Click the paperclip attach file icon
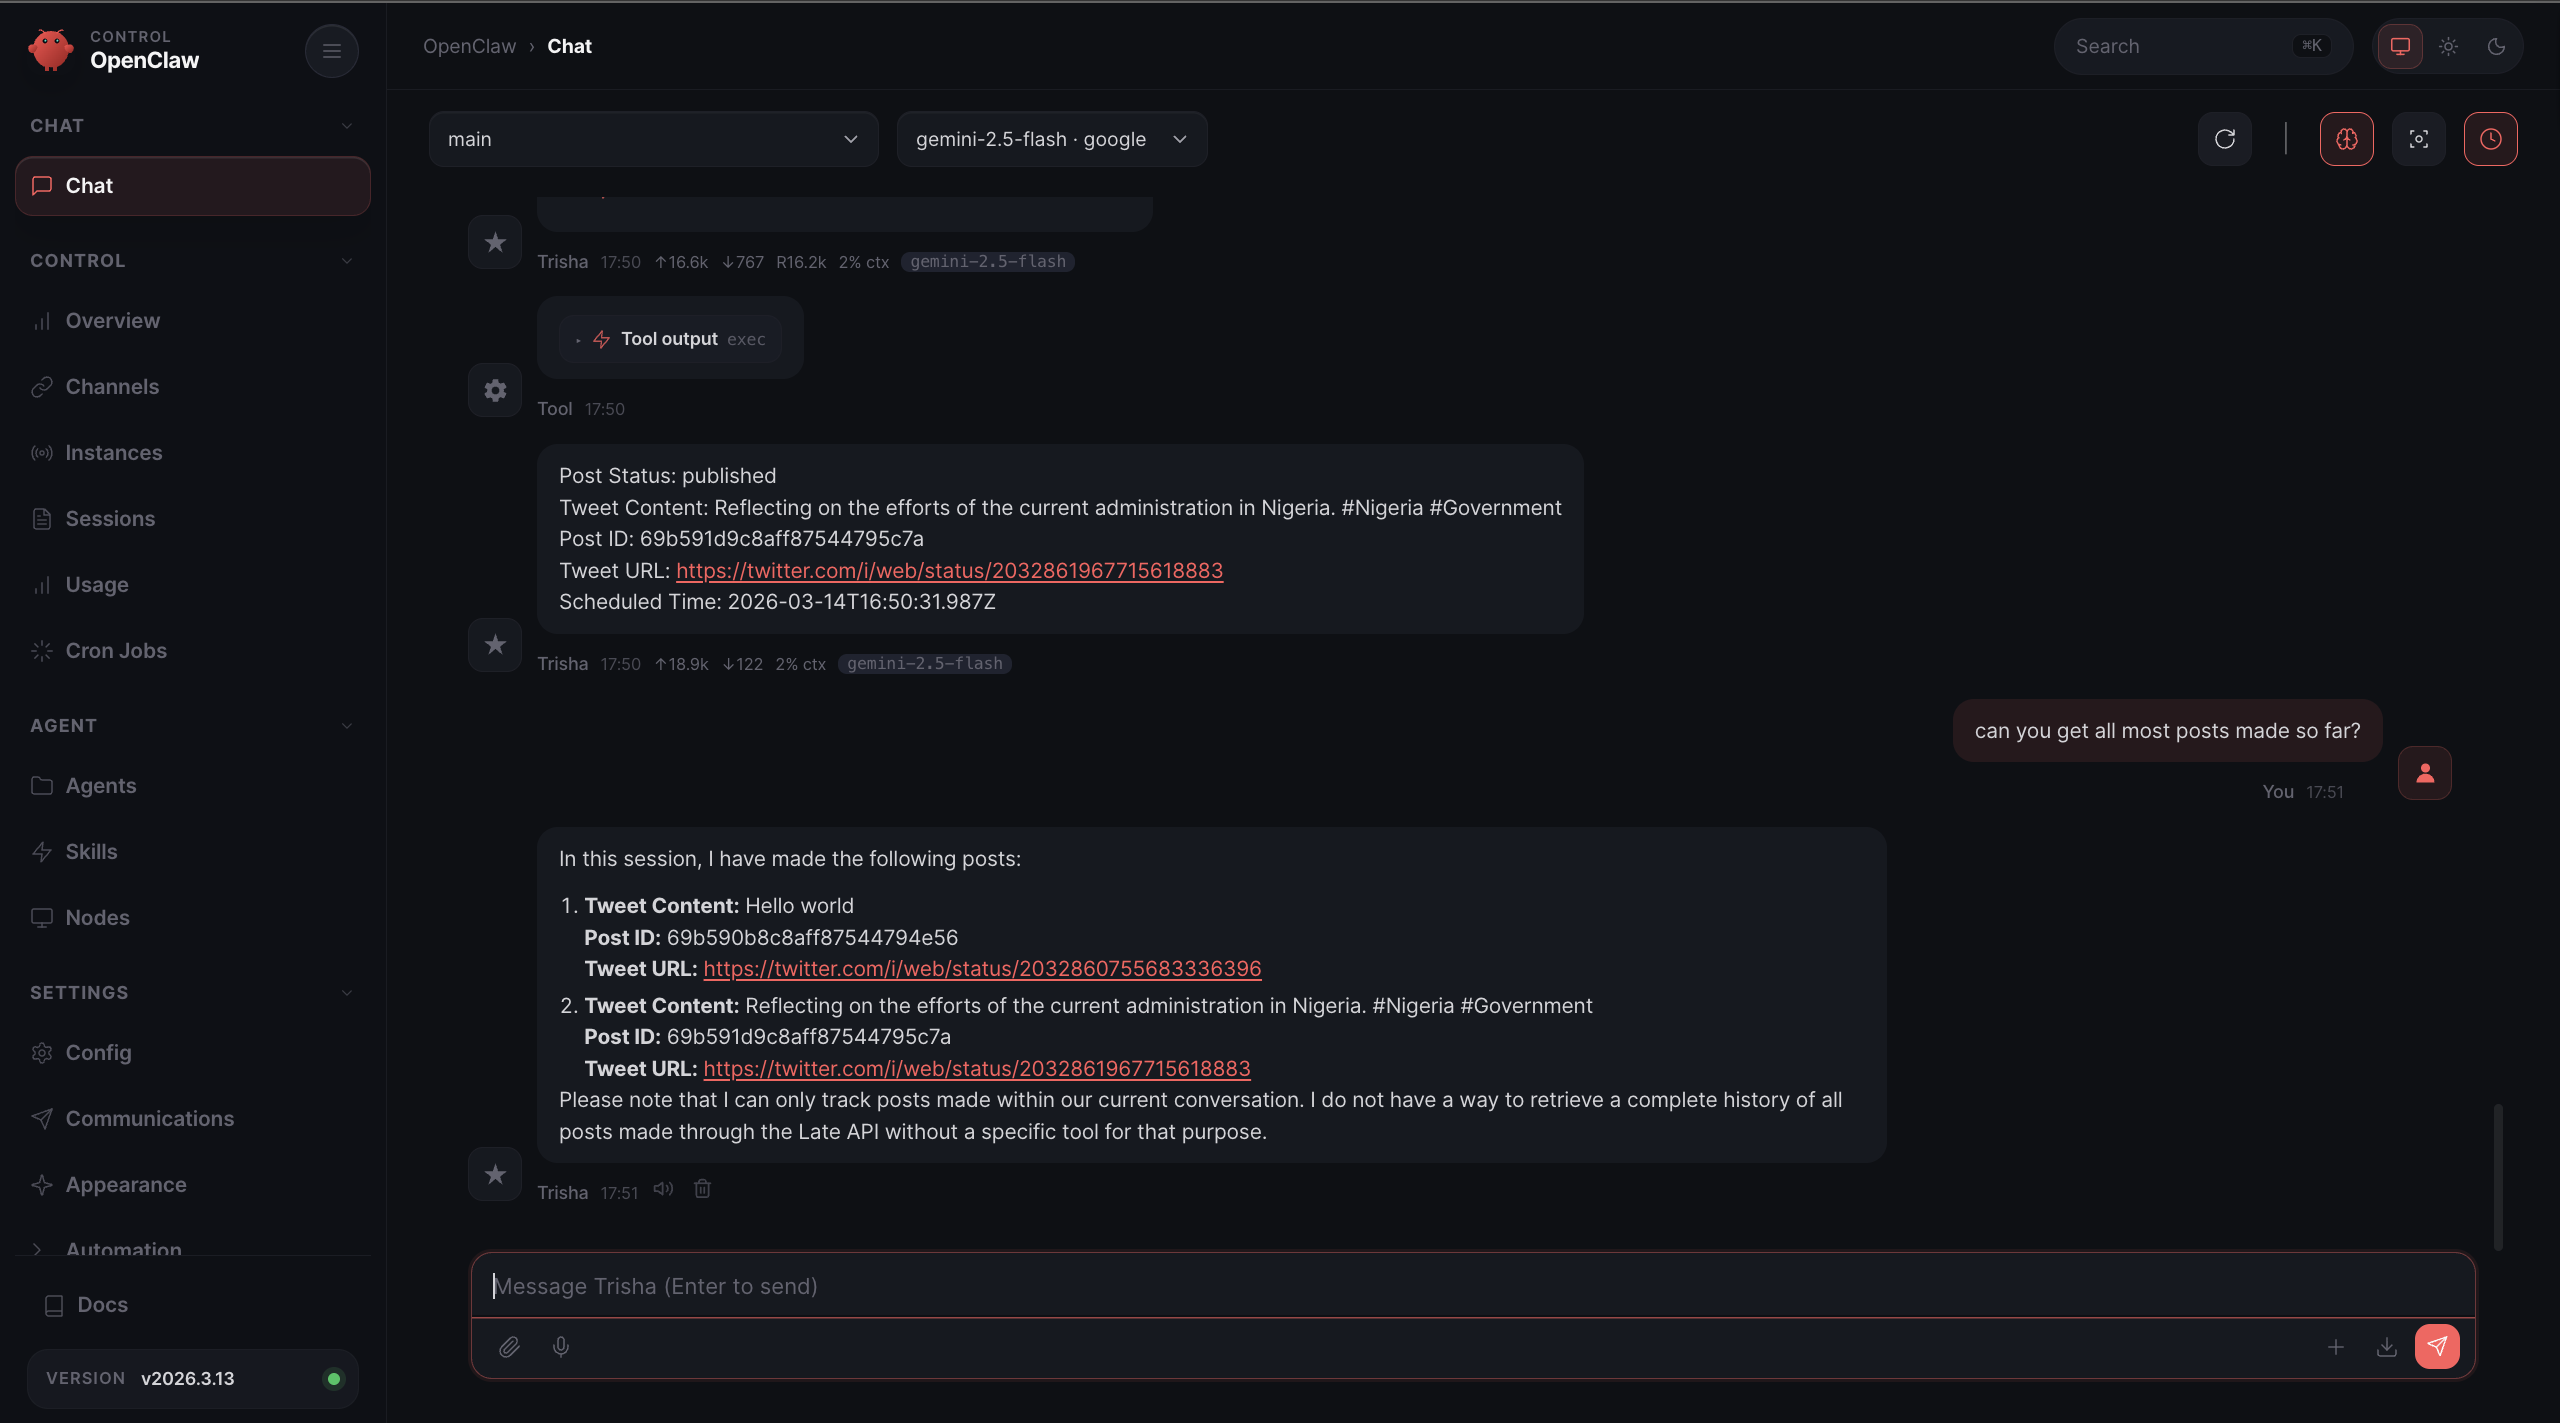Viewport: 2560px width, 1423px height. tap(509, 1347)
